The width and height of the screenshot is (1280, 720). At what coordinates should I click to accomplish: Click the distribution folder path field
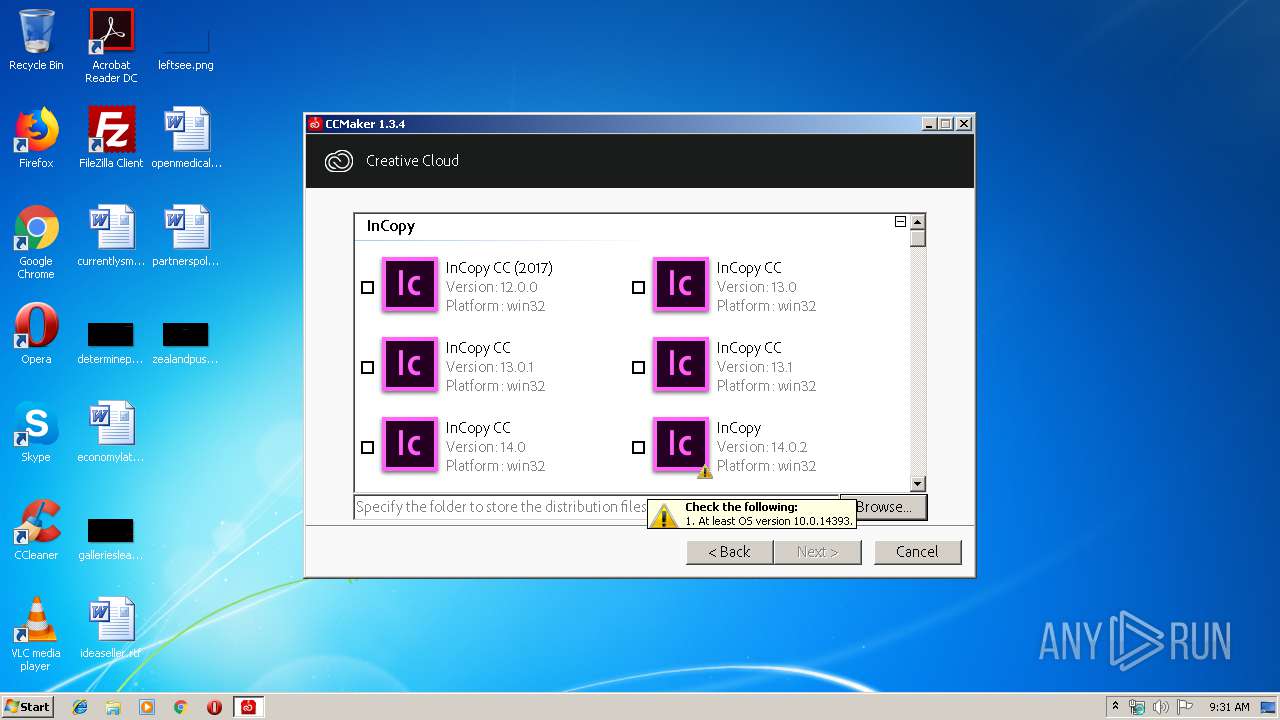tap(596, 507)
